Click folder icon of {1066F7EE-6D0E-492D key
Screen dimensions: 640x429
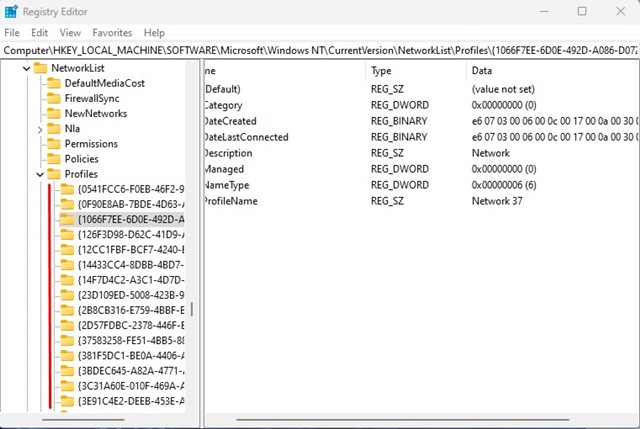click(x=67, y=219)
